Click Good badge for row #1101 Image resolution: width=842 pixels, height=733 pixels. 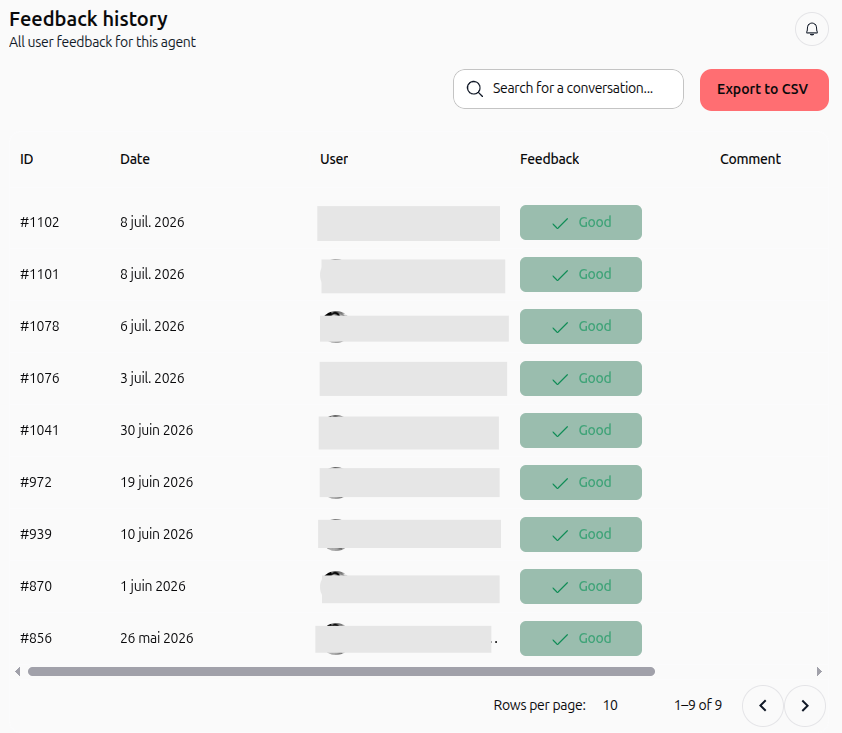point(580,274)
